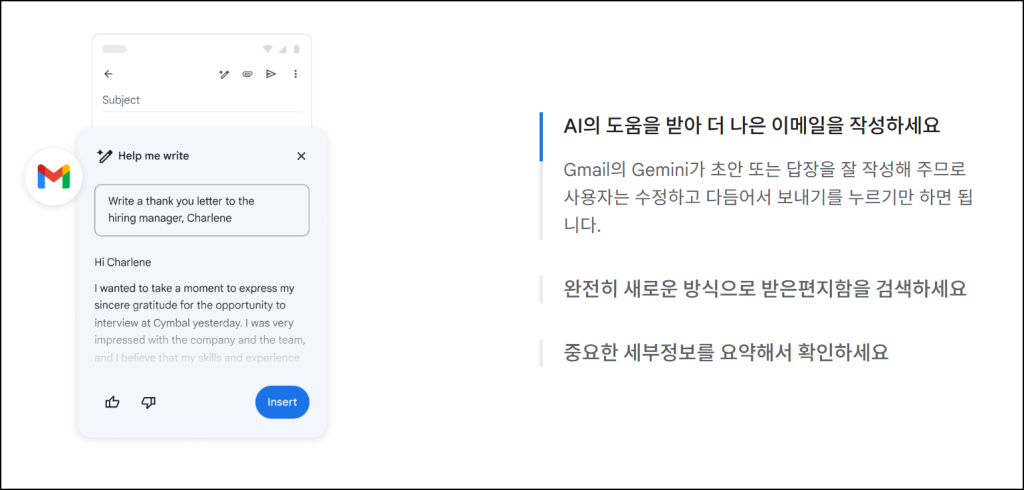Click the thumbs up feedback icon
Screen dimensions: 1024x490
click(112, 402)
